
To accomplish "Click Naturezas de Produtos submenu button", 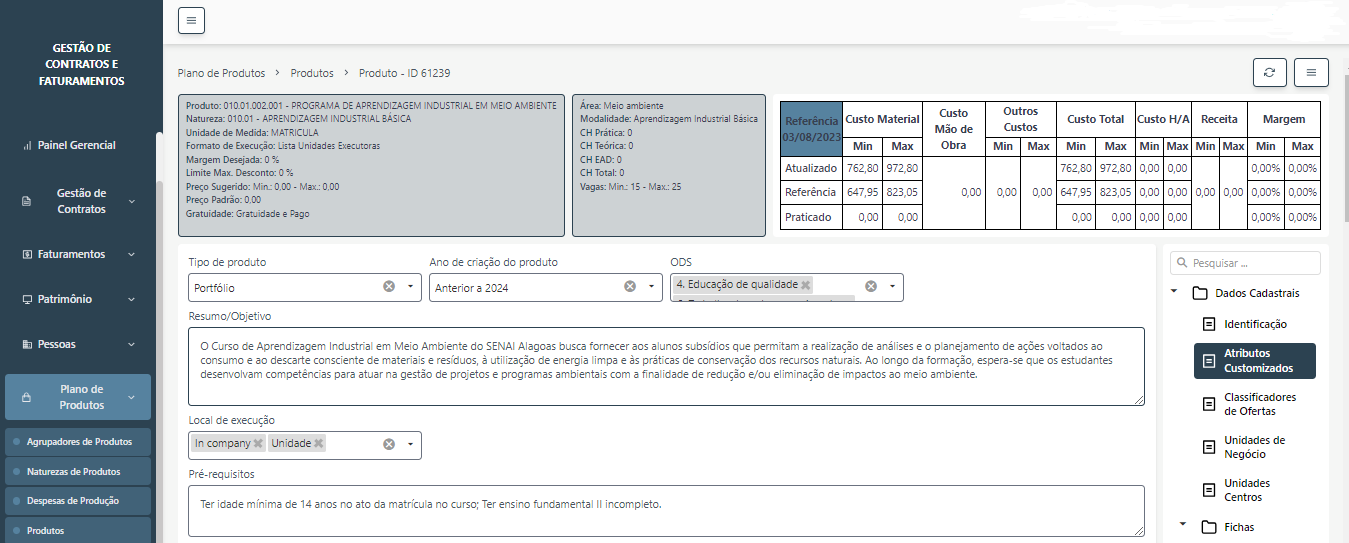I will (77, 471).
